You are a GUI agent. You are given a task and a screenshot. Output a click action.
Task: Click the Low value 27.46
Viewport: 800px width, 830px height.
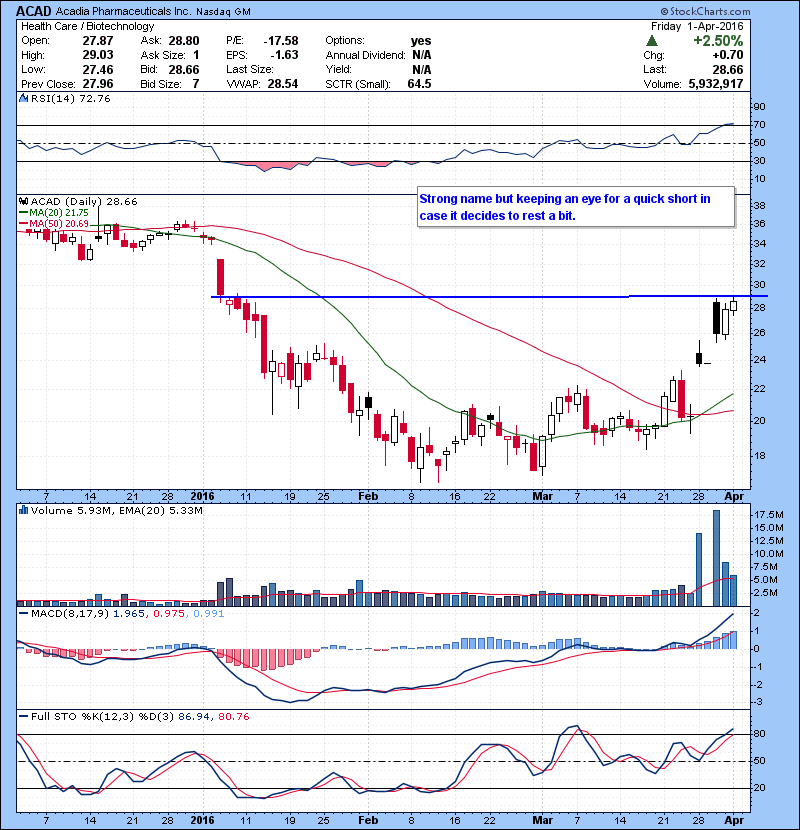click(x=98, y=69)
